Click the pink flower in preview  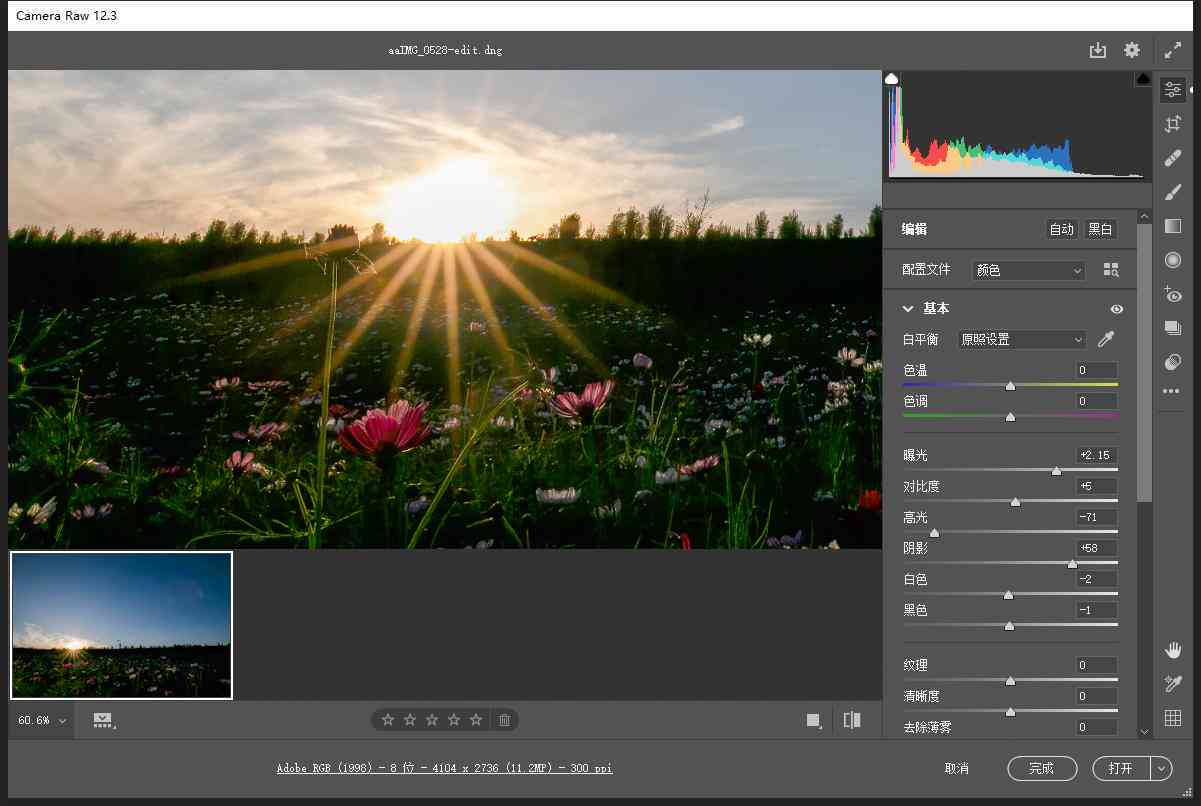(384, 428)
